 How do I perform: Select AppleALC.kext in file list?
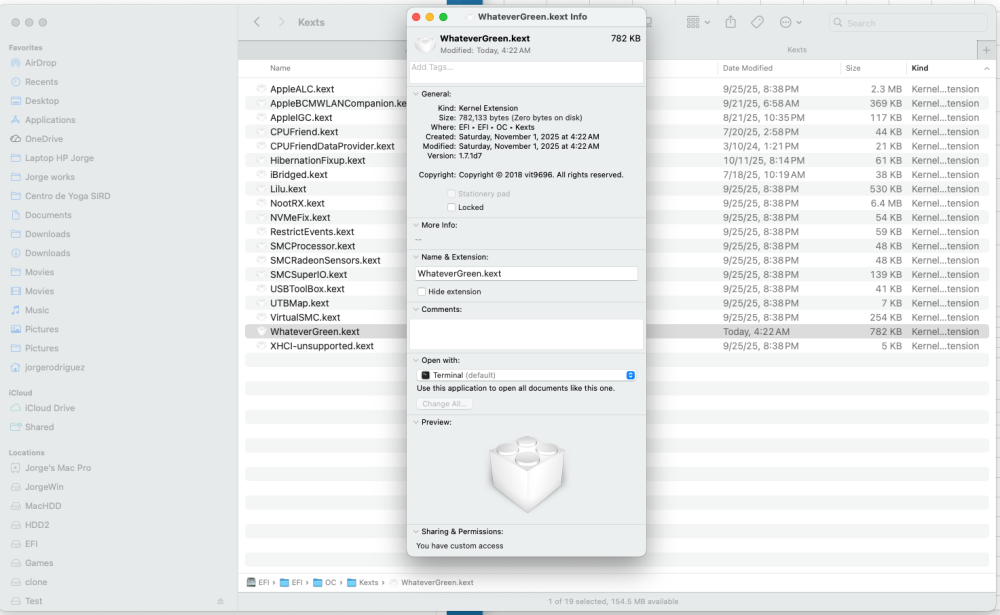pyautogui.click(x=302, y=89)
